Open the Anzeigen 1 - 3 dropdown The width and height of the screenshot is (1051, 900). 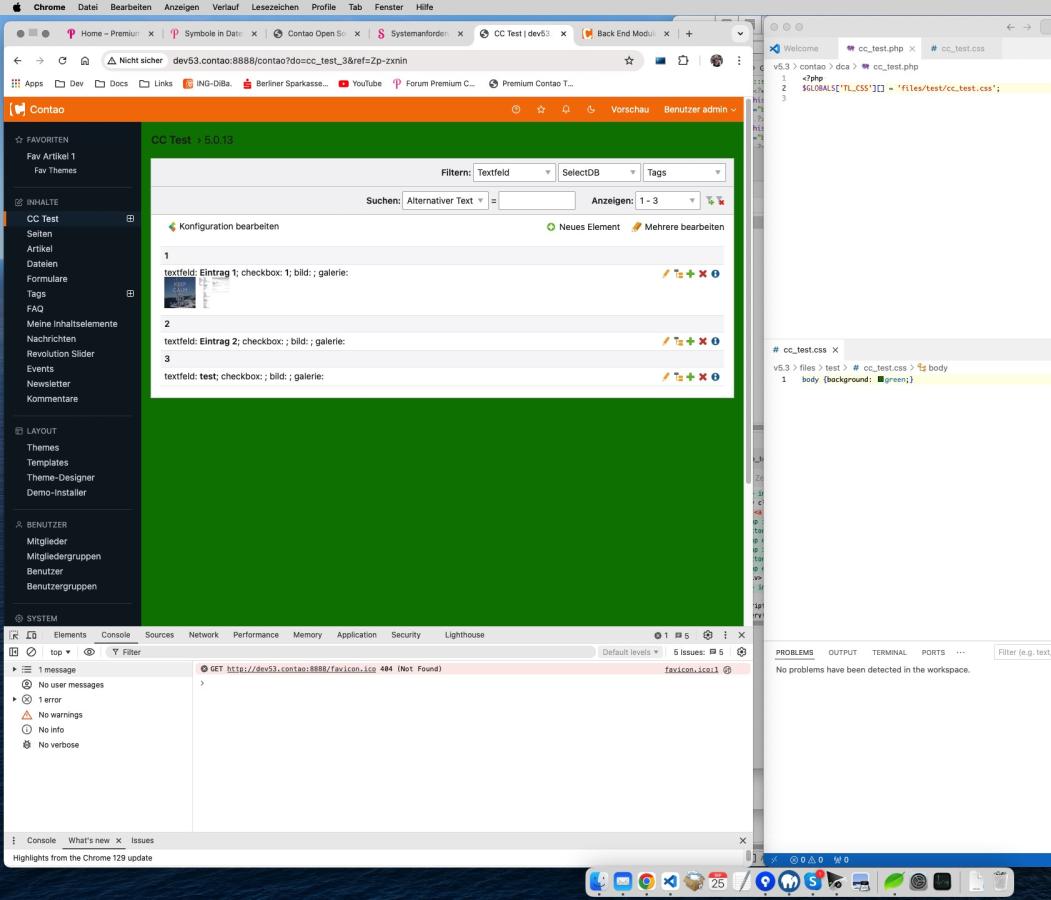click(x=668, y=201)
